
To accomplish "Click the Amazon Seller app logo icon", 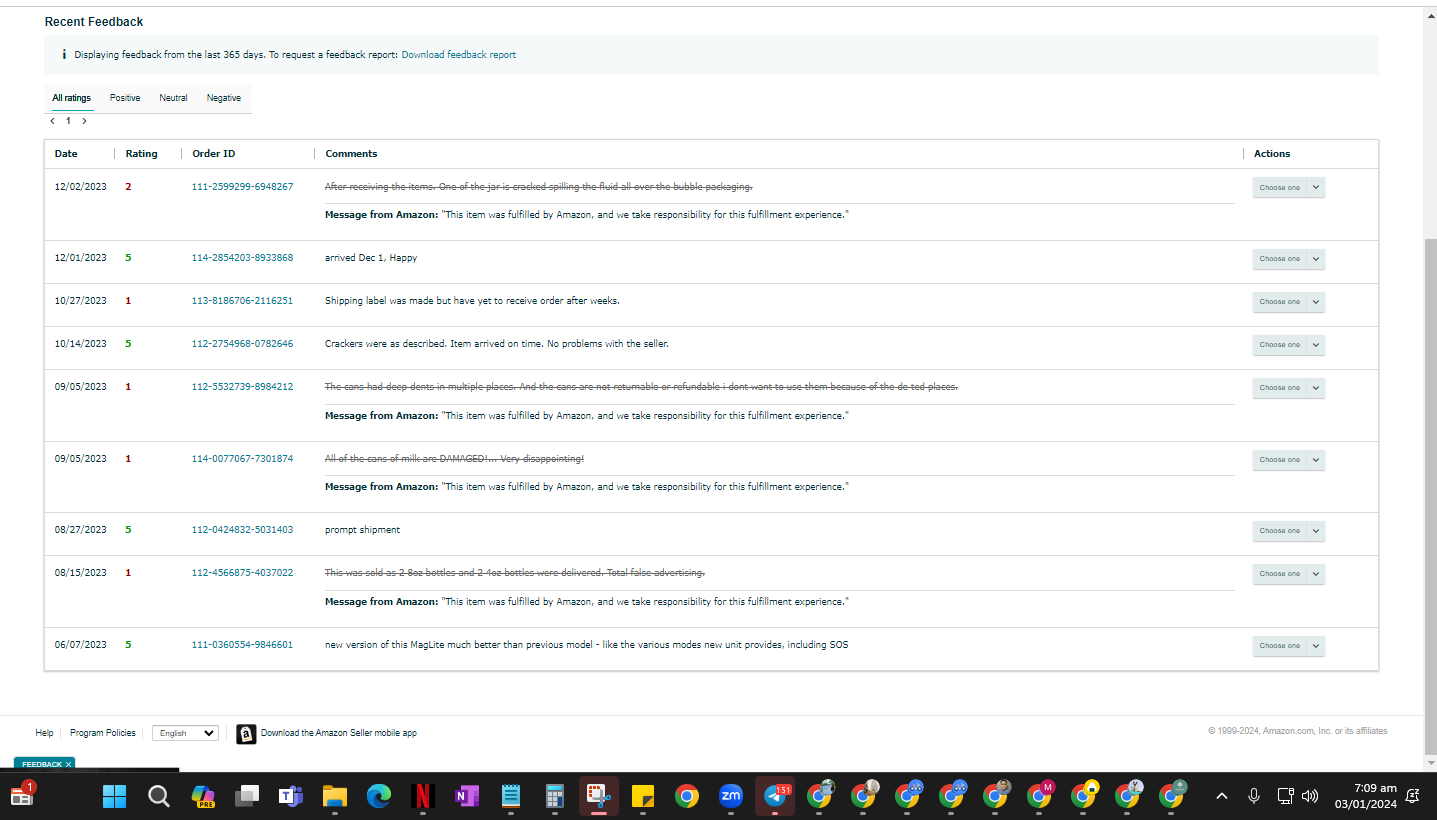I will 246,734.
